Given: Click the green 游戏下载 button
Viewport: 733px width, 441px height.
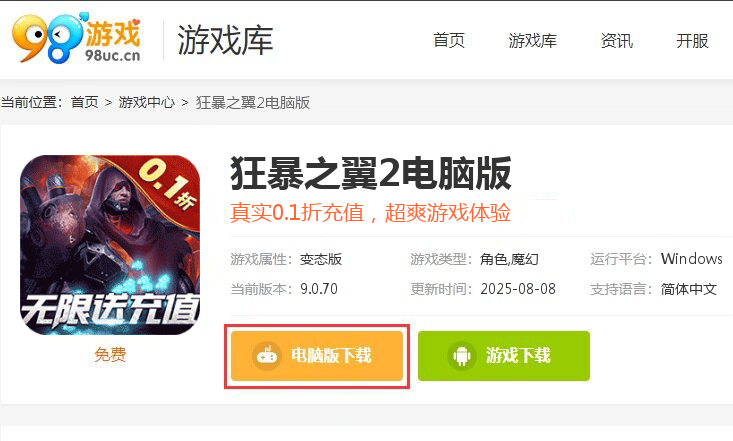Looking at the screenshot, I should pos(504,356).
